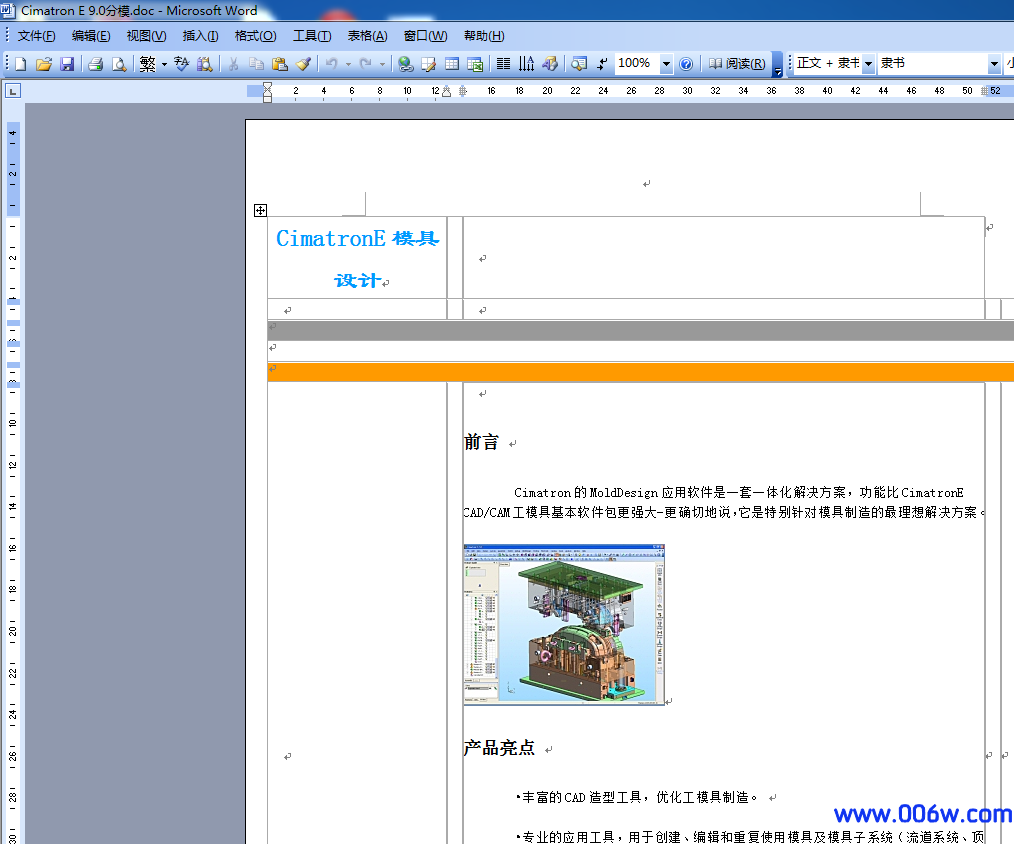The width and height of the screenshot is (1014, 844).
Task: Select the embedded mold design image
Action: click(564, 624)
